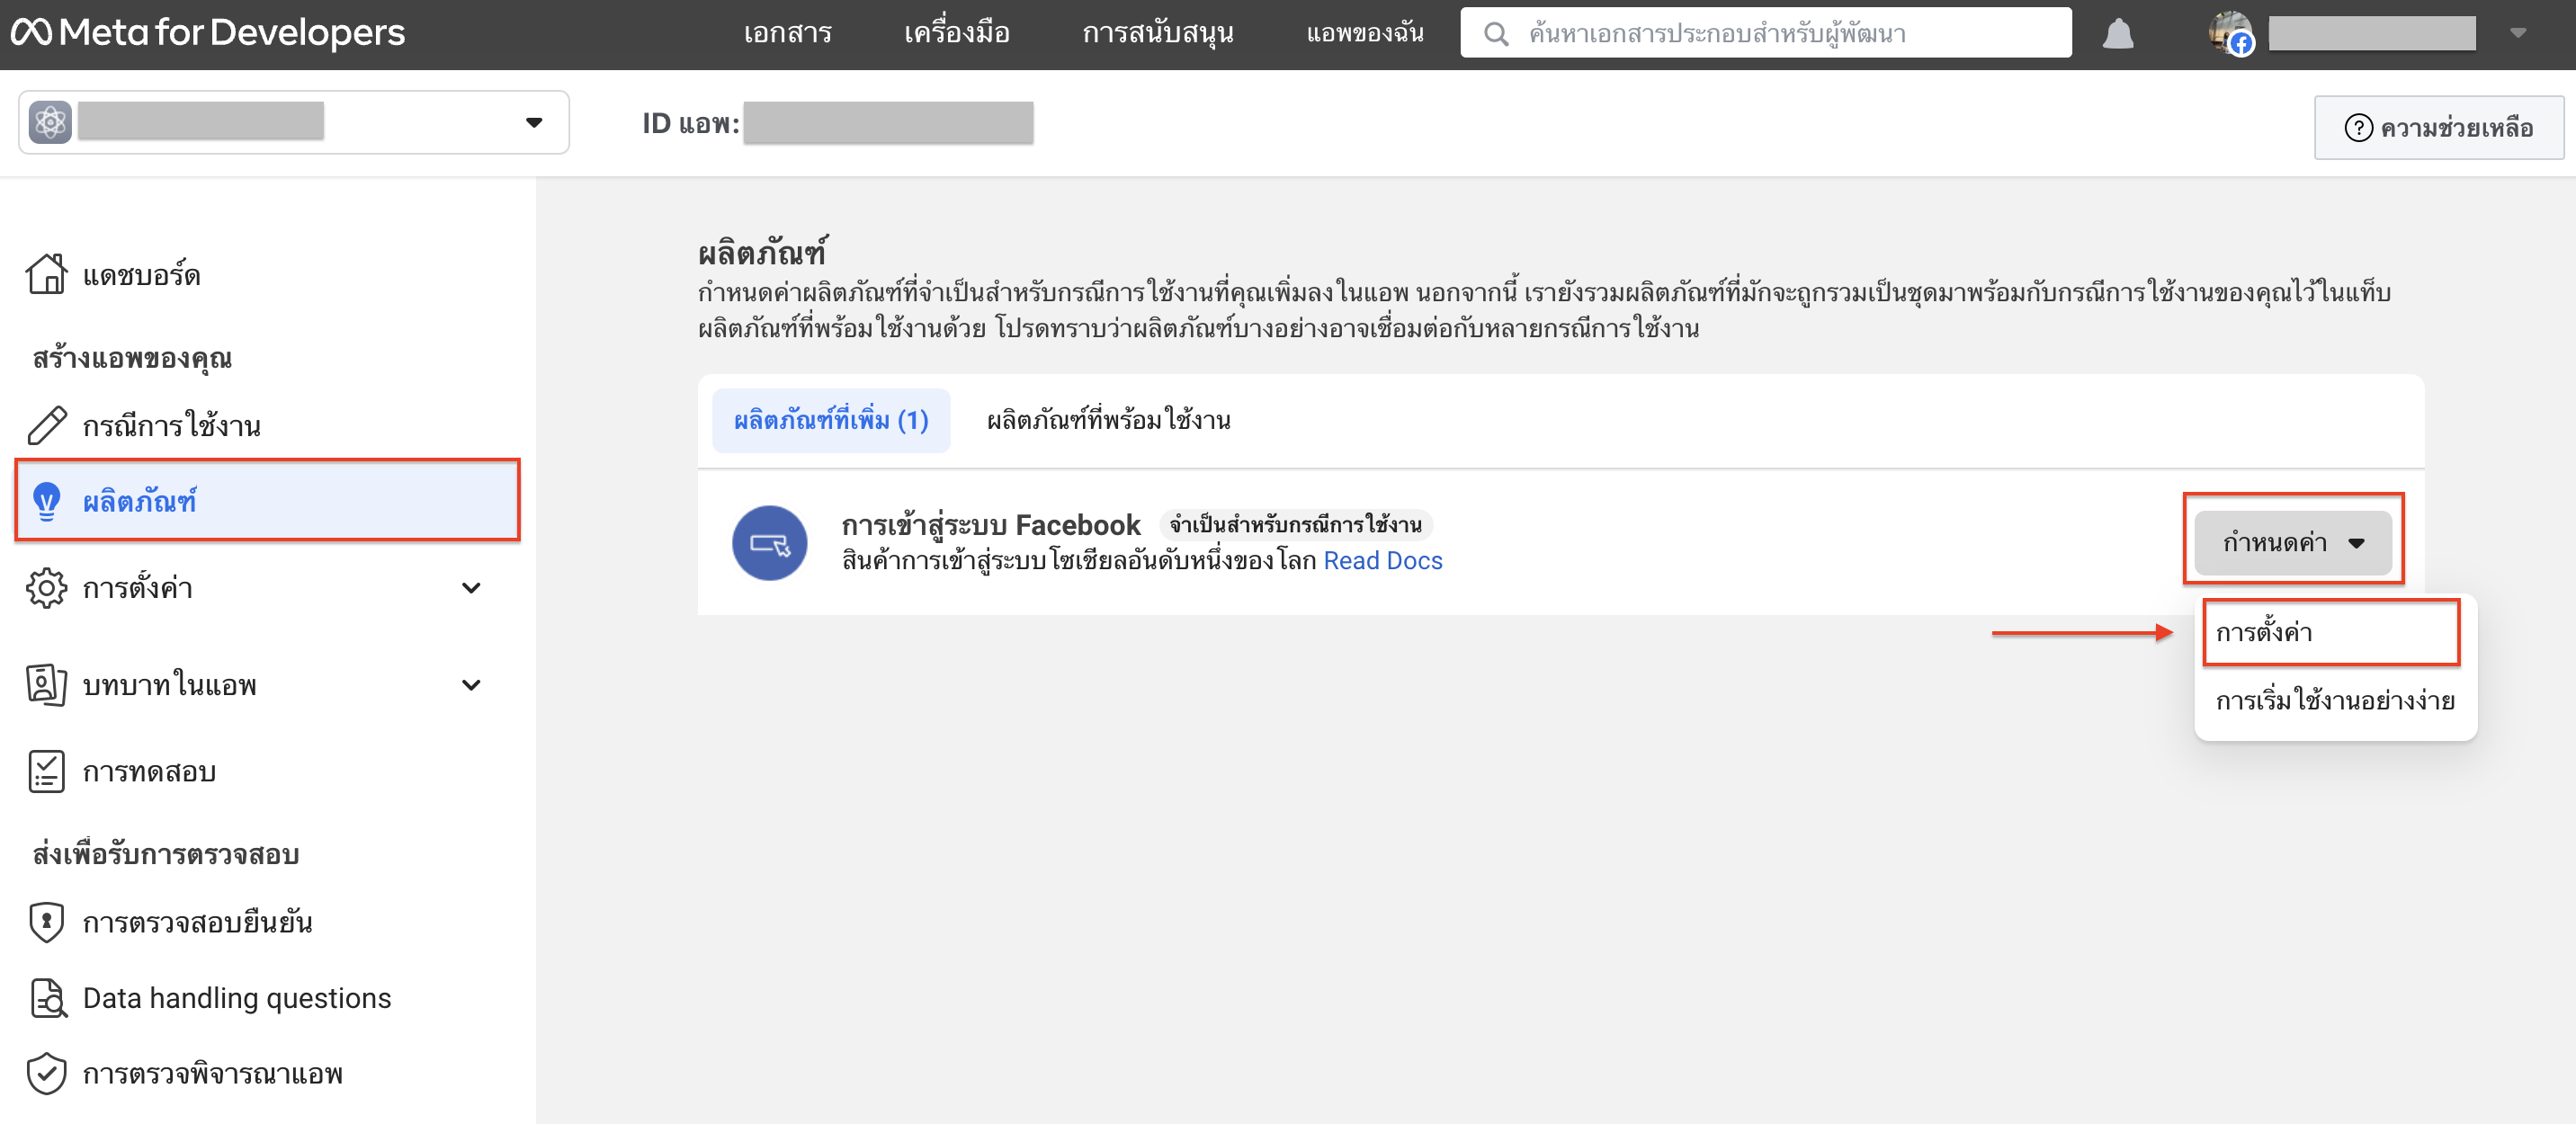The height and width of the screenshot is (1124, 2576).
Task: Click the จำเป็นสำหรับกรณีการใช้งาน badge
Action: coord(1295,524)
